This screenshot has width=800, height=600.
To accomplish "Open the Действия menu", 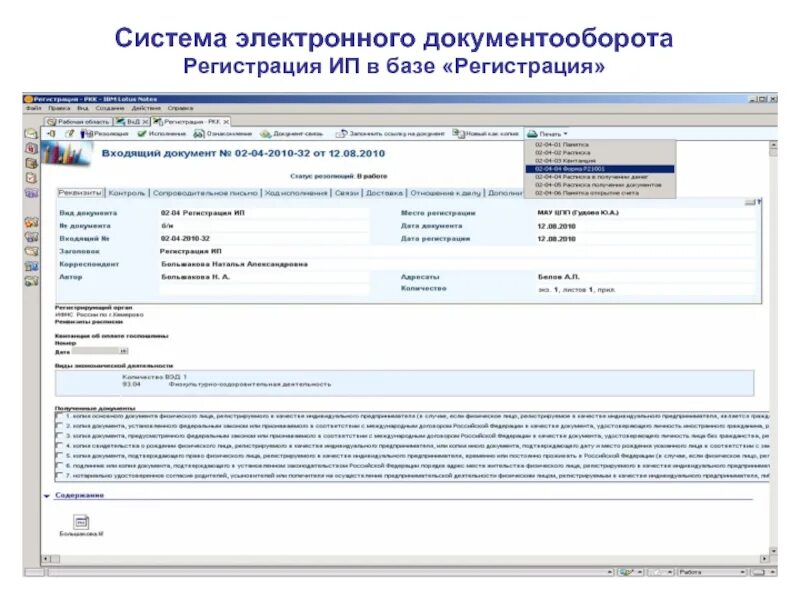I will pyautogui.click(x=146, y=108).
